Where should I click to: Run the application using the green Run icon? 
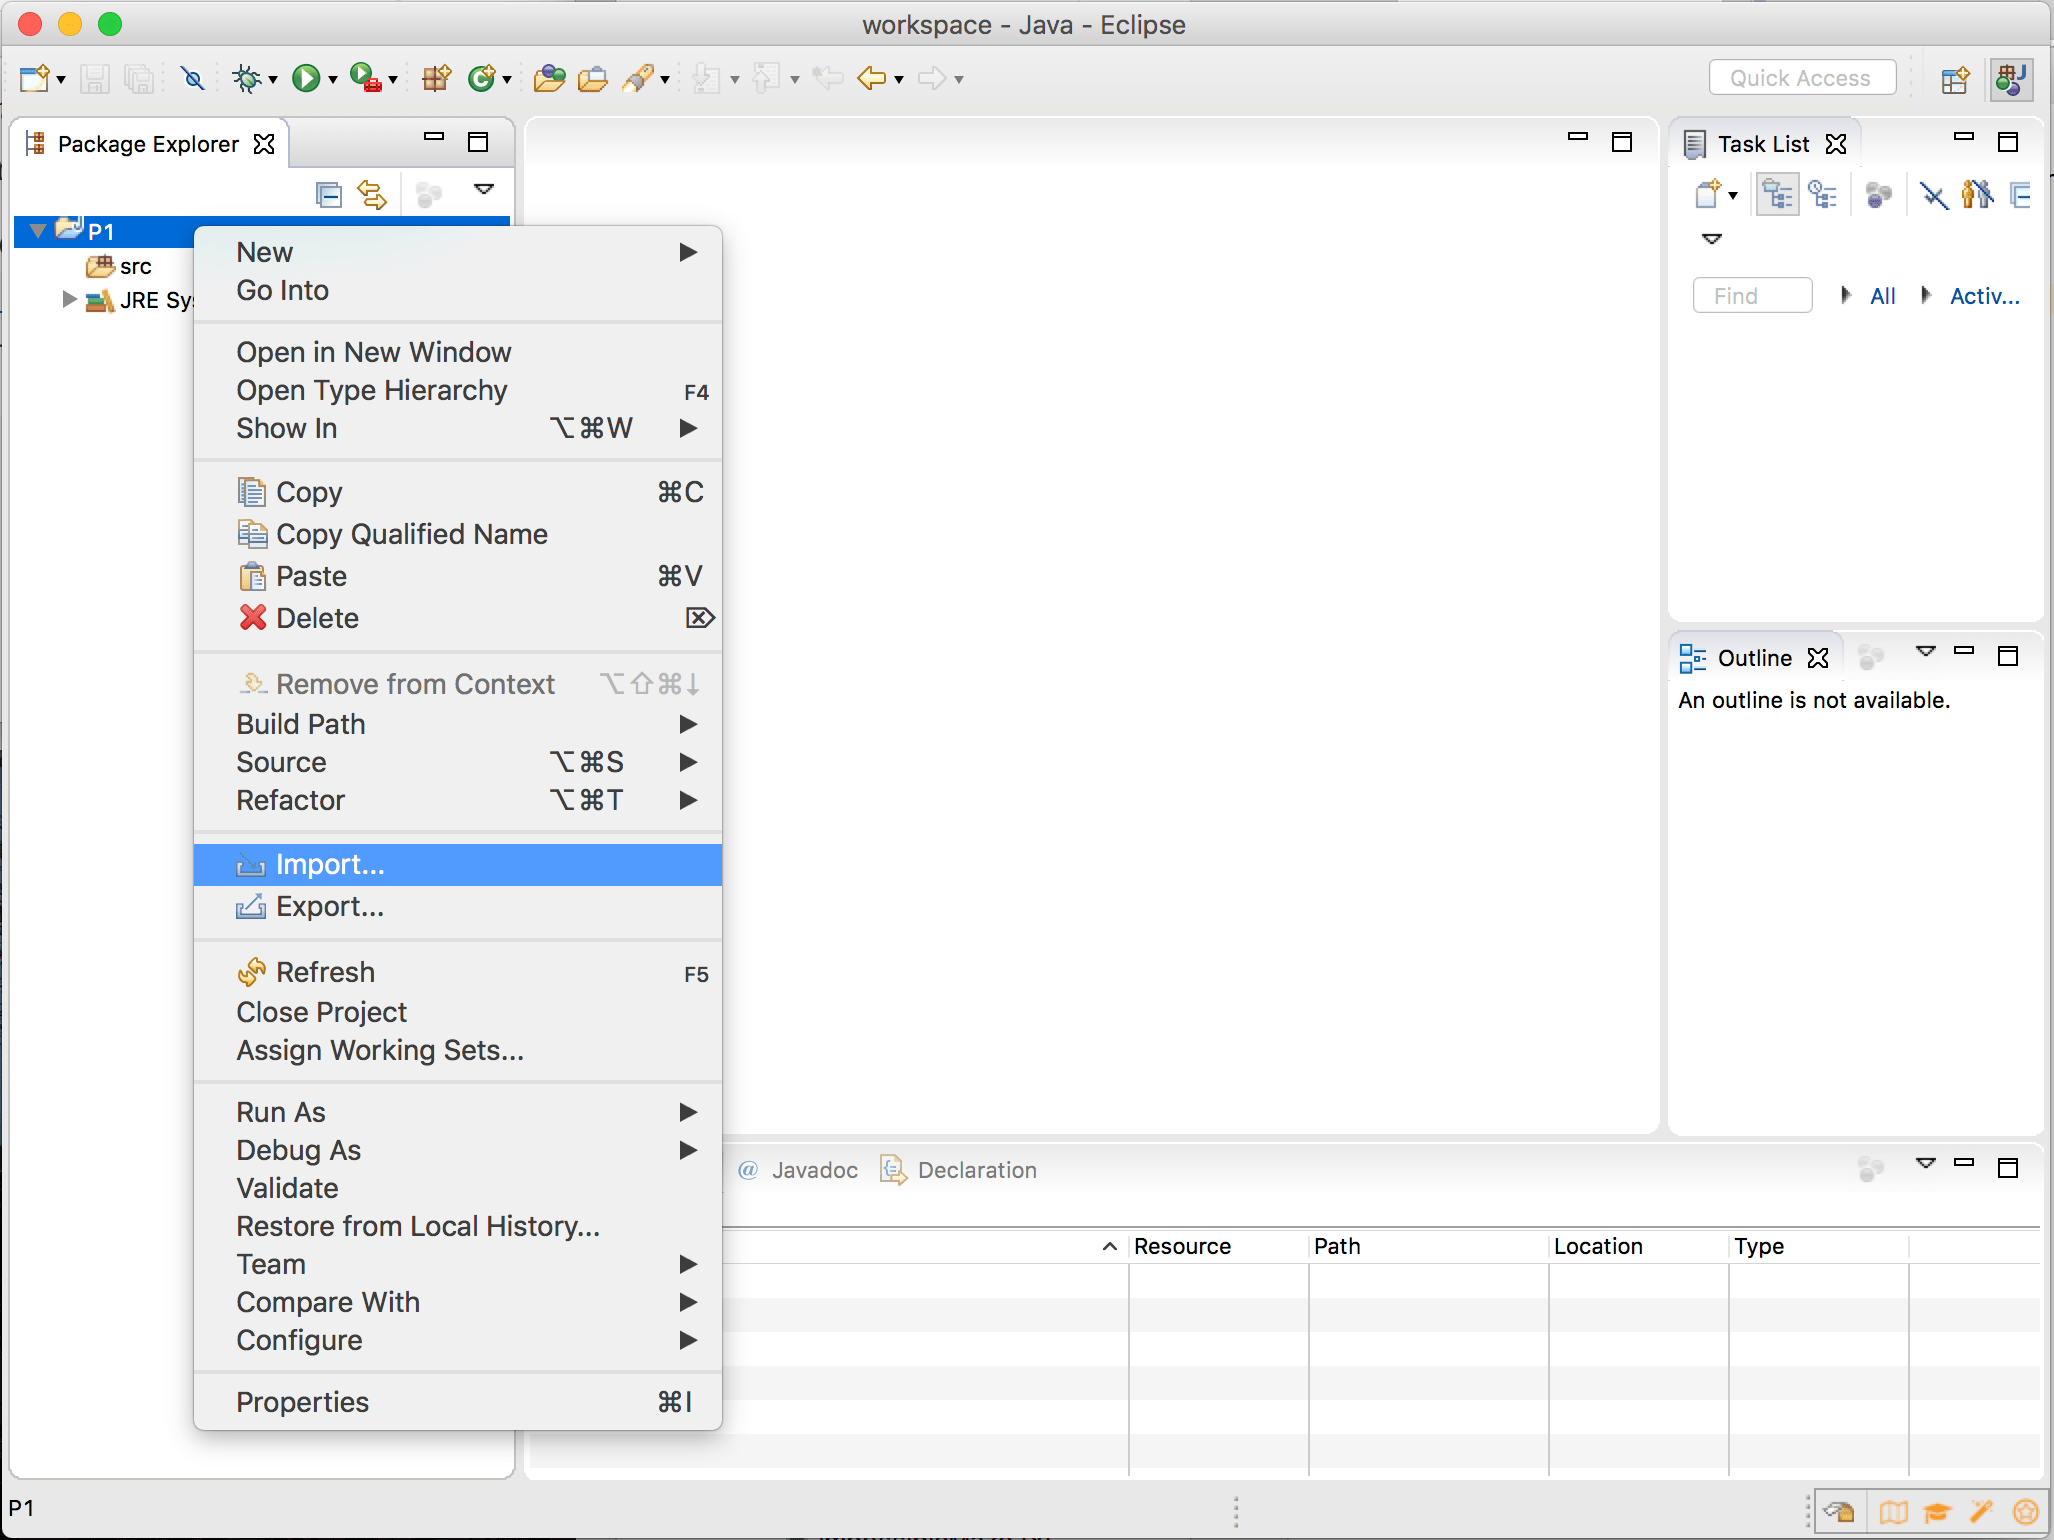click(x=307, y=78)
